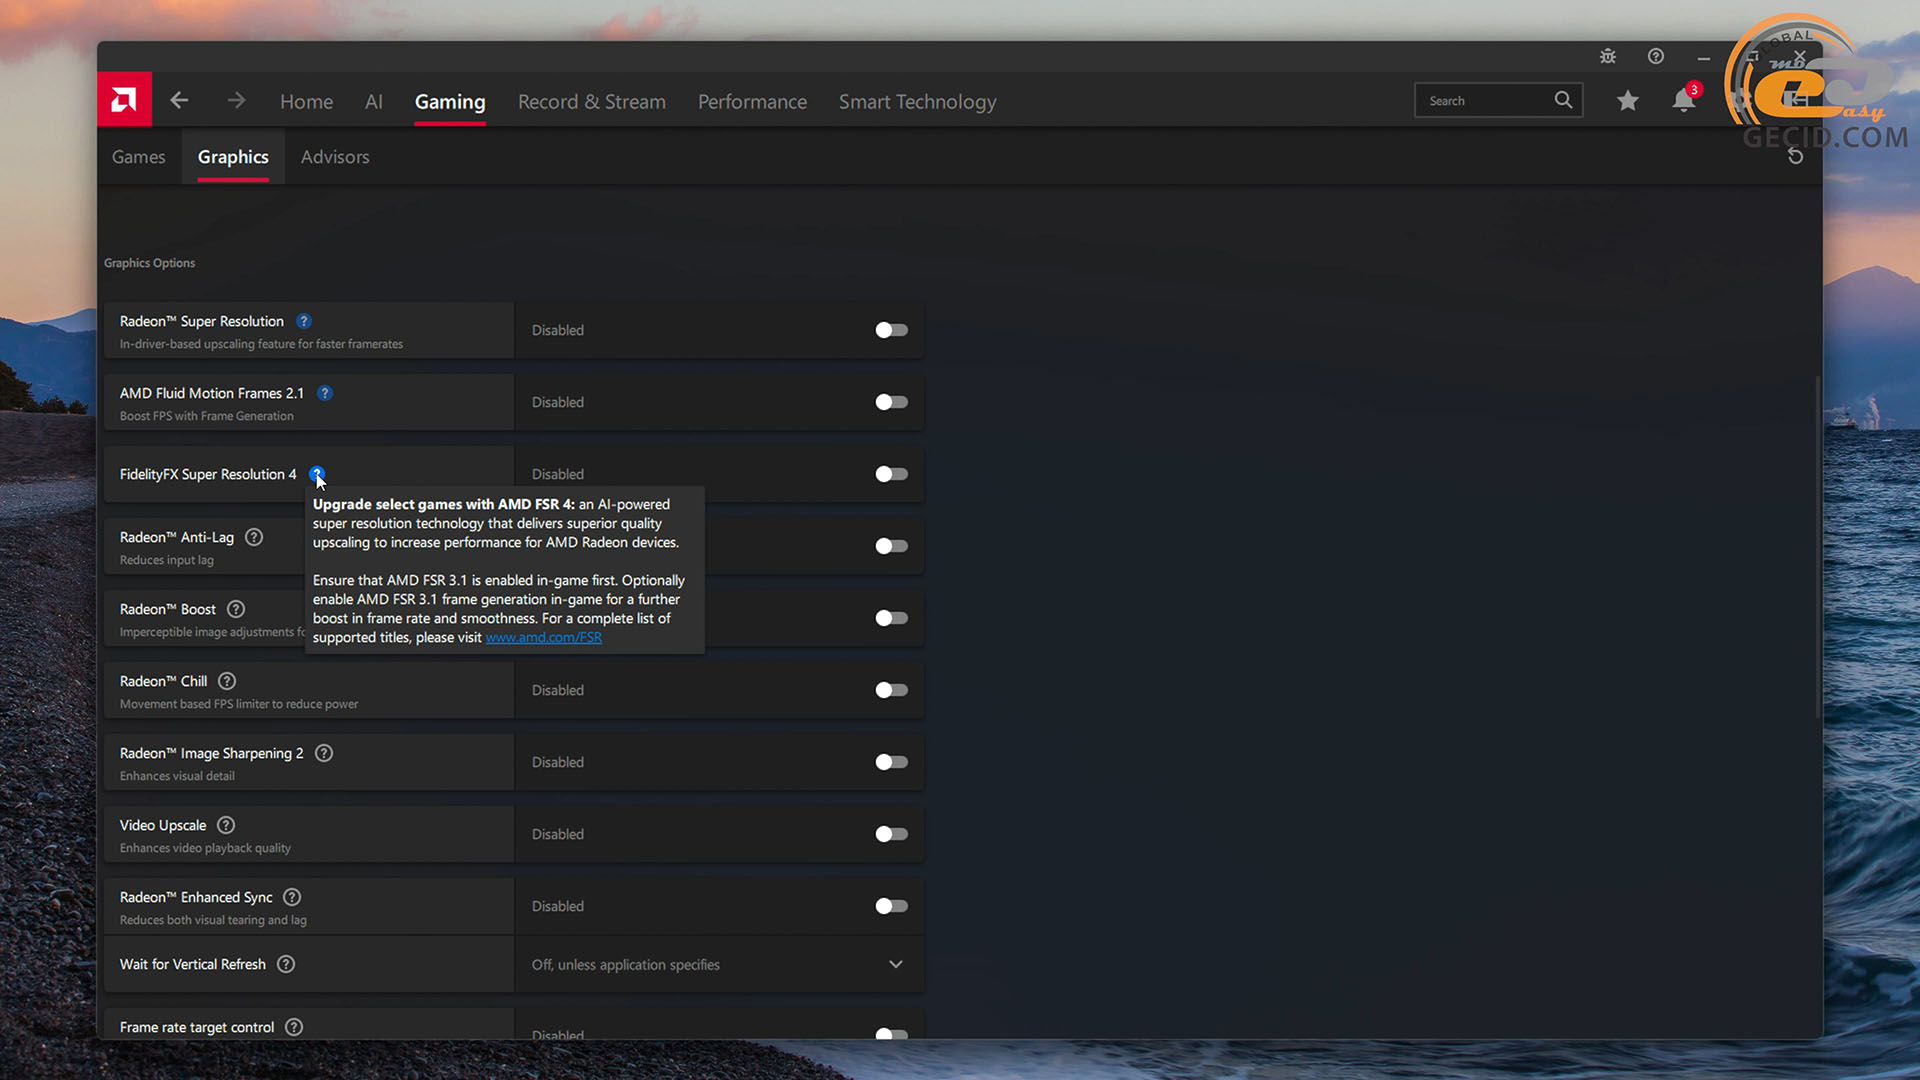
Task: Open favorites star icon
Action: [x=1628, y=101]
